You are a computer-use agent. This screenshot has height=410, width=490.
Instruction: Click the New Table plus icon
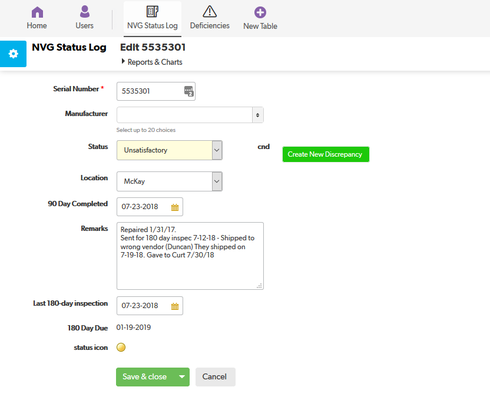pyautogui.click(x=260, y=12)
